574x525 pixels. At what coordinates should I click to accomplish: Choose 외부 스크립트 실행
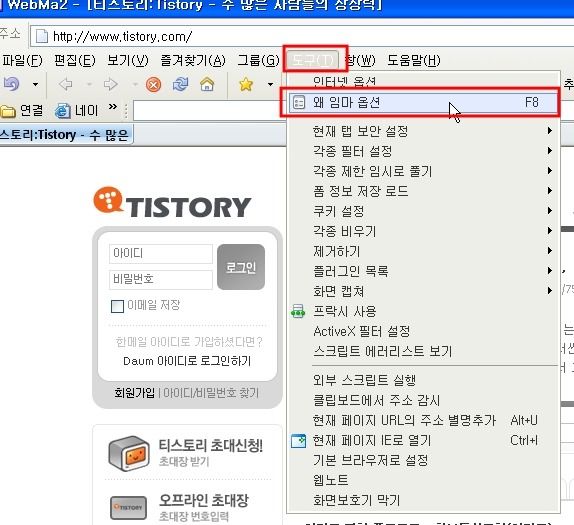click(x=423, y=380)
